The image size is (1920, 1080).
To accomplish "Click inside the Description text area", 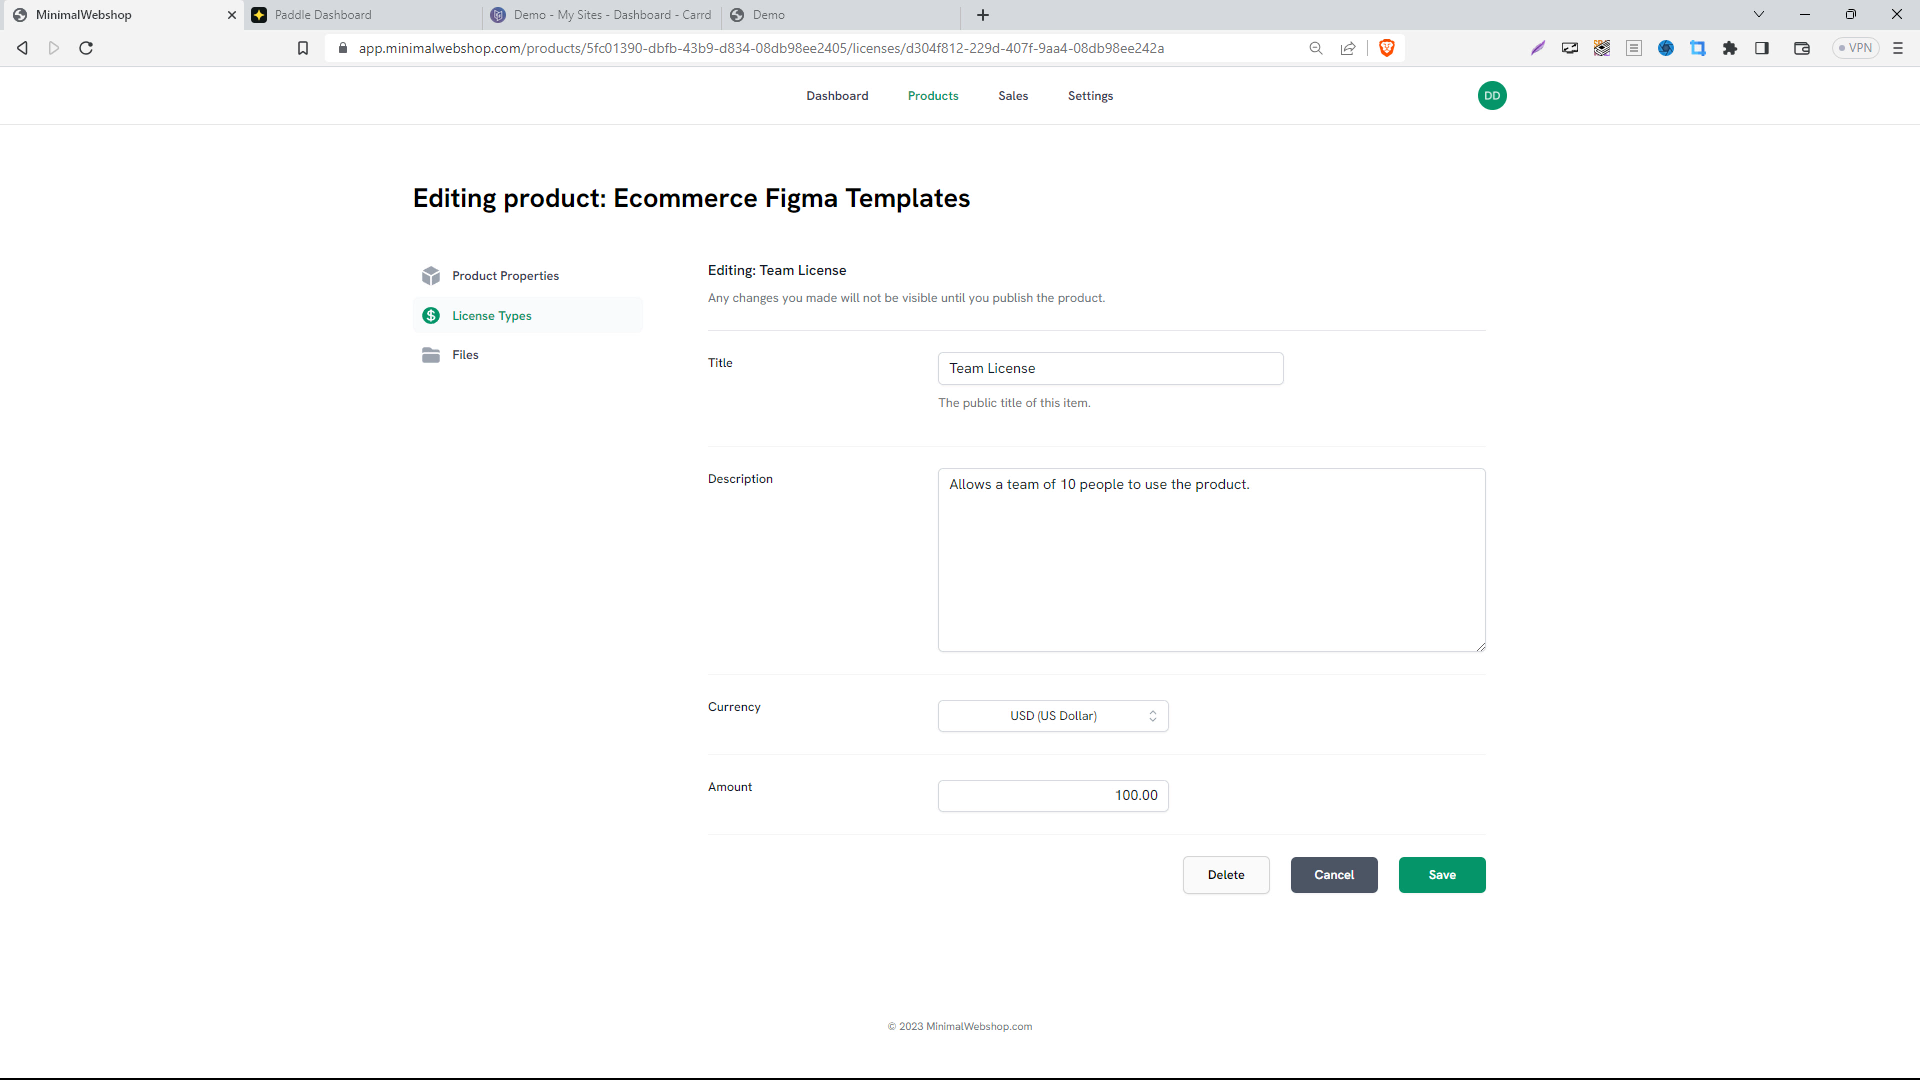I will coord(1211,560).
